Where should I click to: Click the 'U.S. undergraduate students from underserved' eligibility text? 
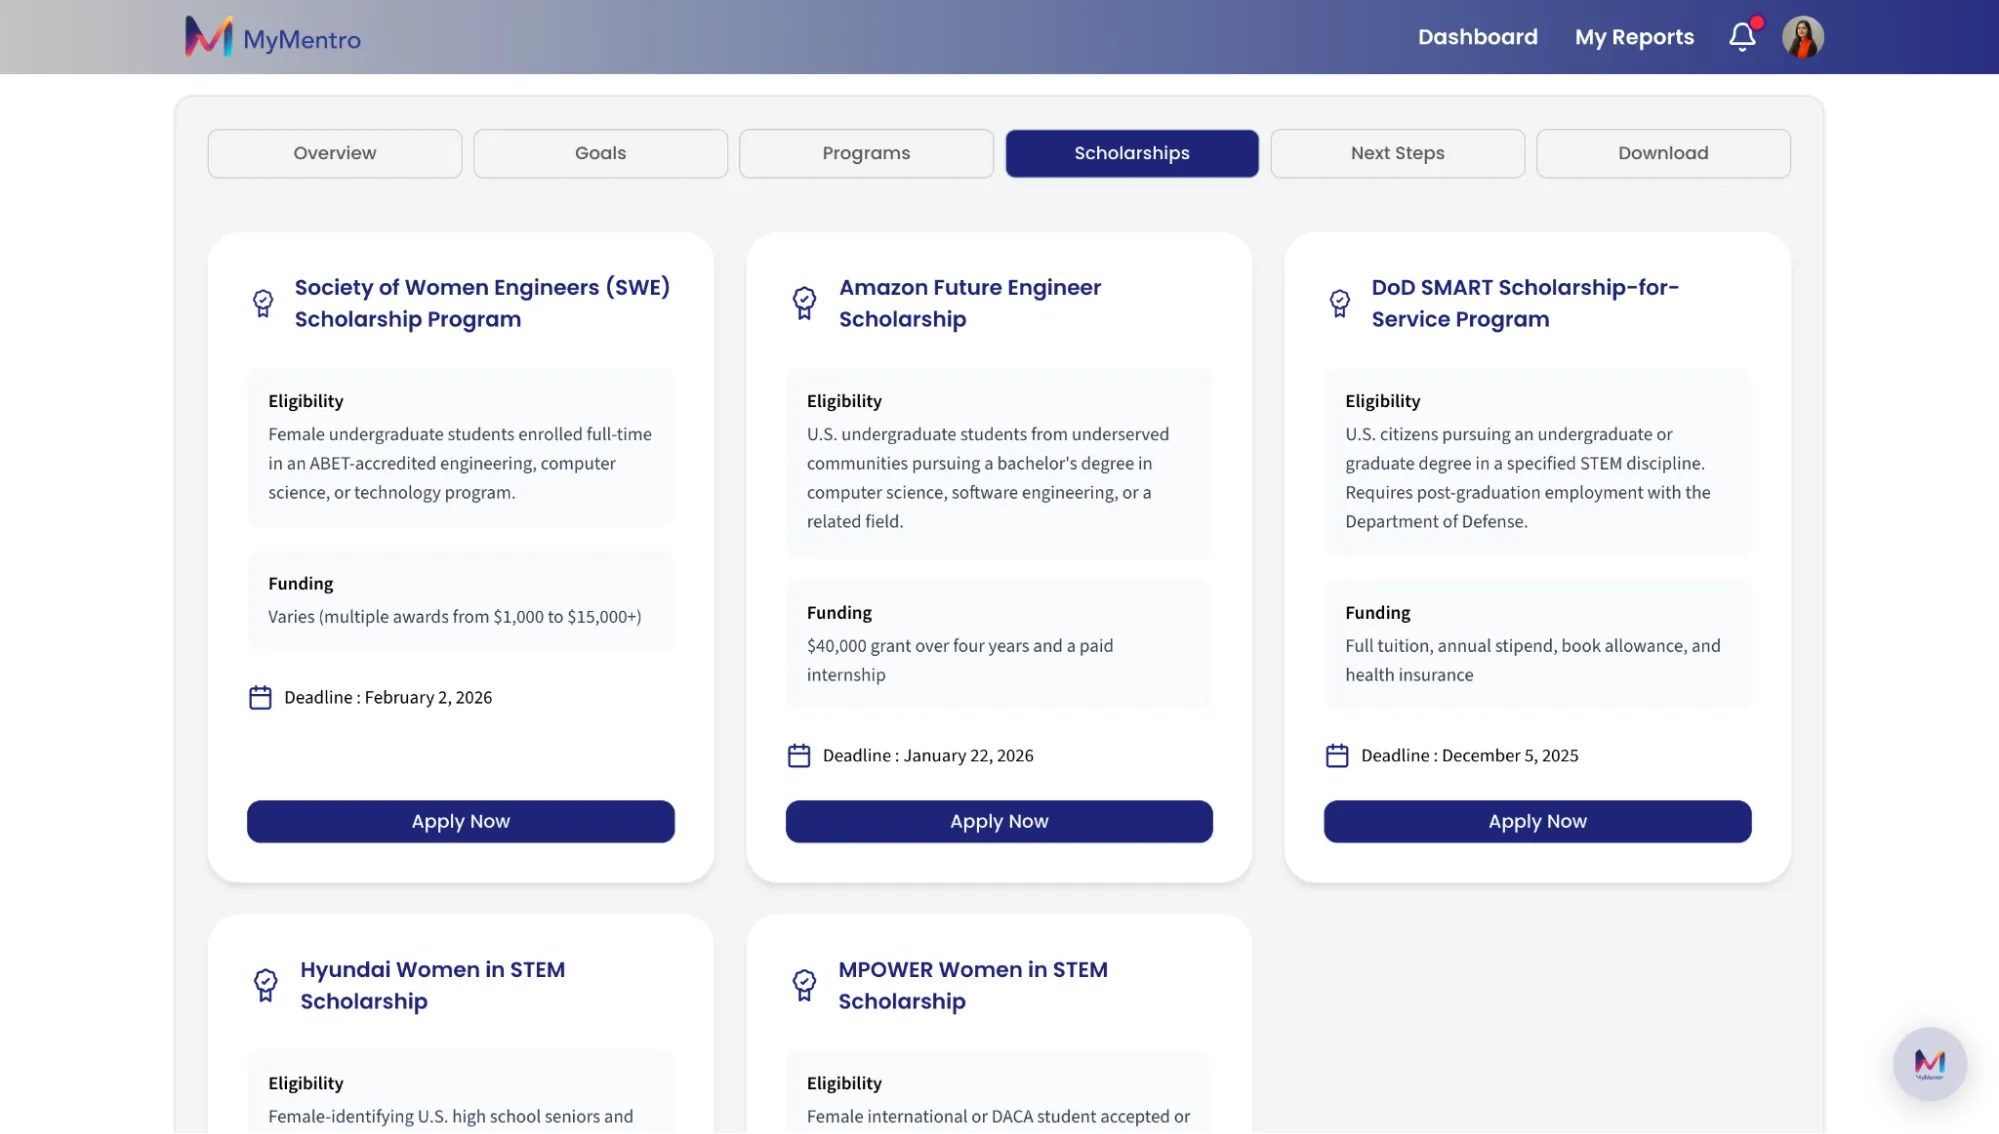tap(988, 478)
